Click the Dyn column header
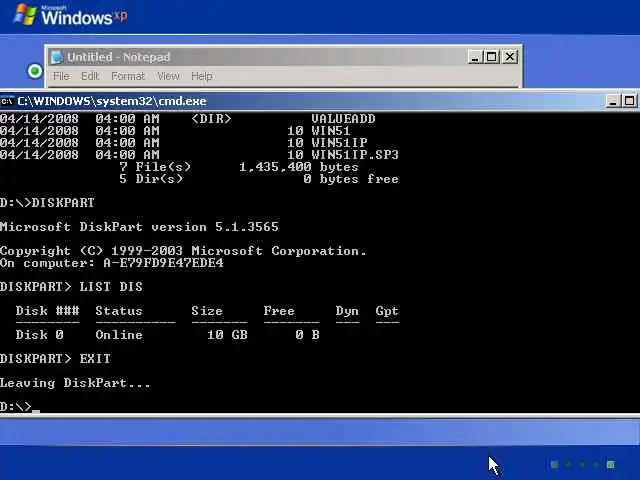The image size is (640, 480). click(347, 311)
